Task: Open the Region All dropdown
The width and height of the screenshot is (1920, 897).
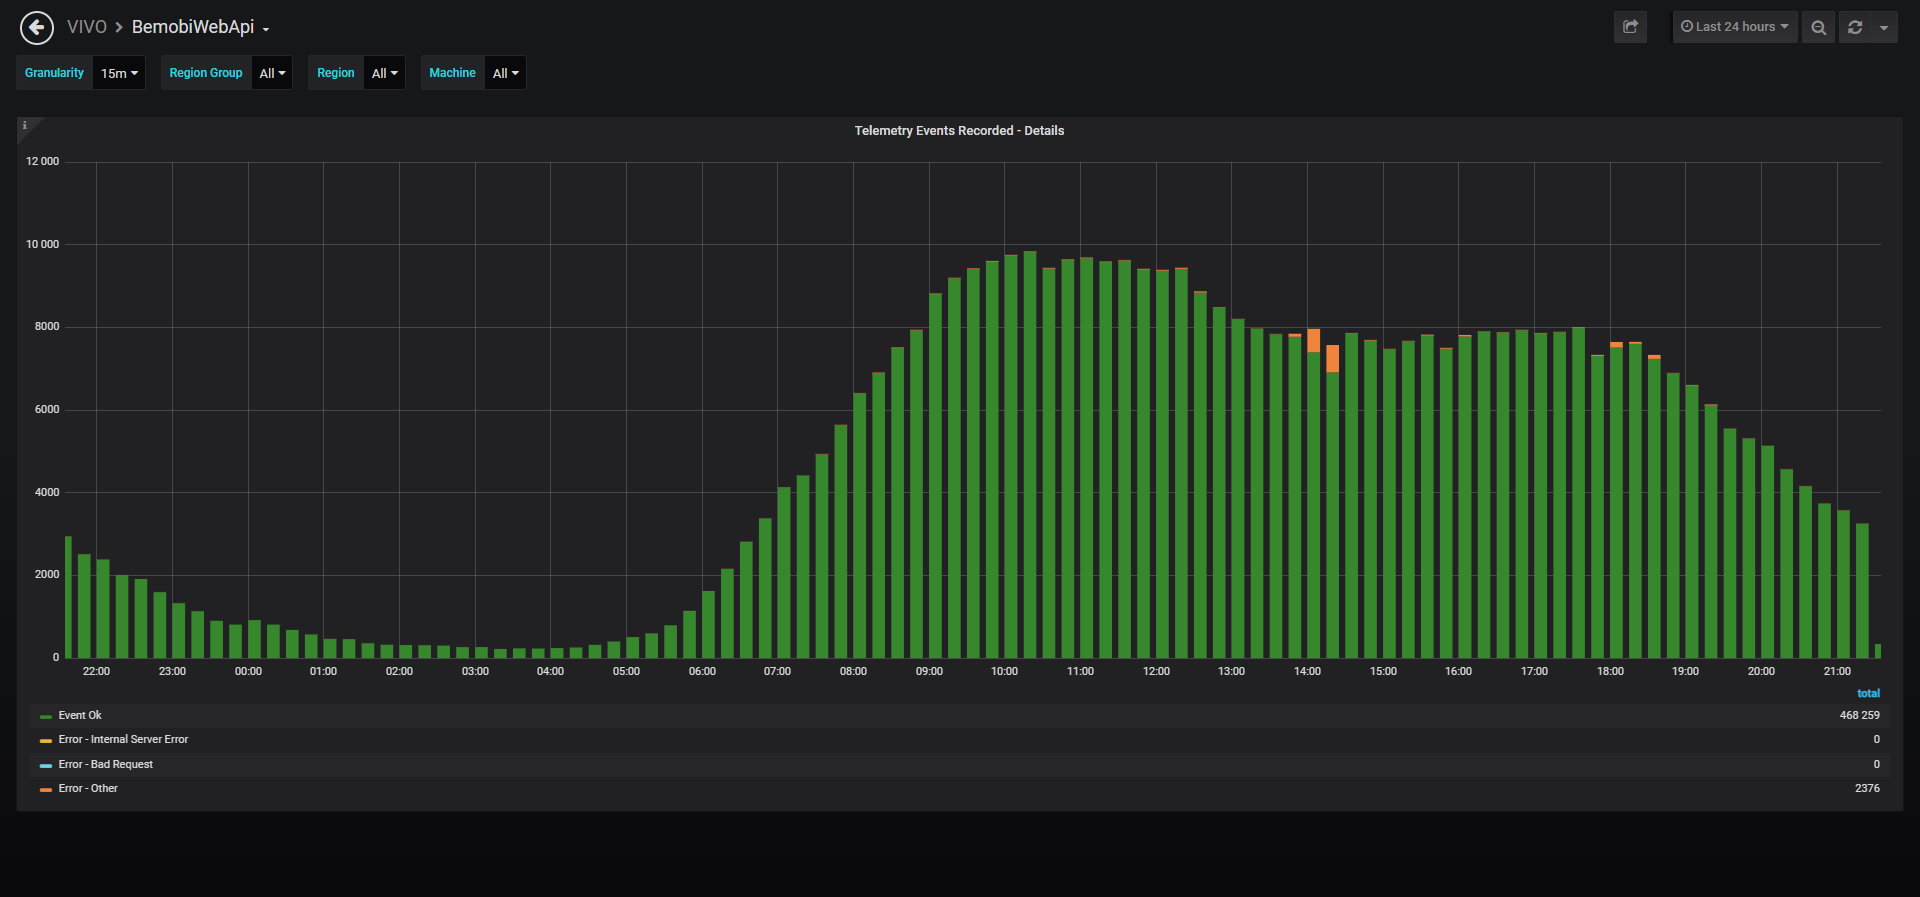Action: [384, 73]
